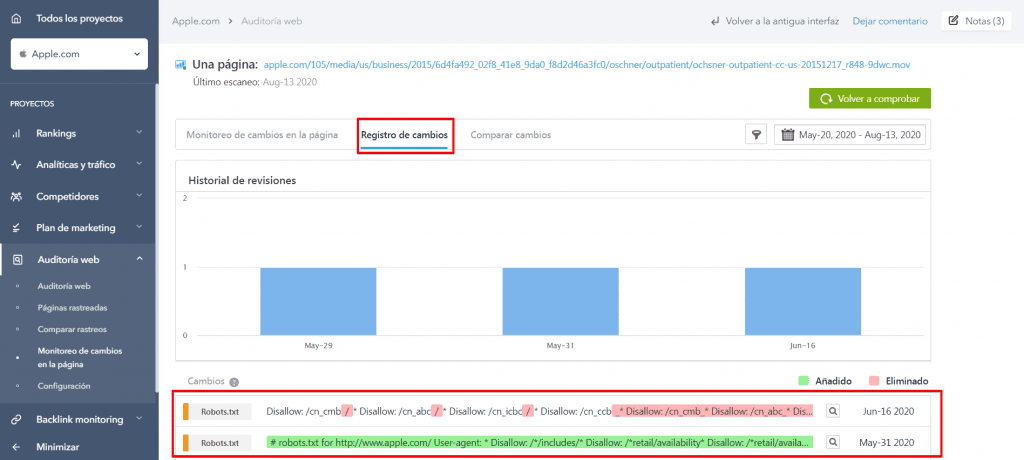Click the Backlink monitoring chain icon

pos(17,419)
